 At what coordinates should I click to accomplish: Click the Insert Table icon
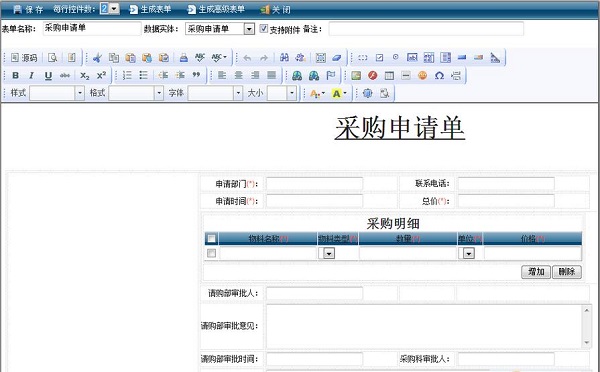click(389, 75)
